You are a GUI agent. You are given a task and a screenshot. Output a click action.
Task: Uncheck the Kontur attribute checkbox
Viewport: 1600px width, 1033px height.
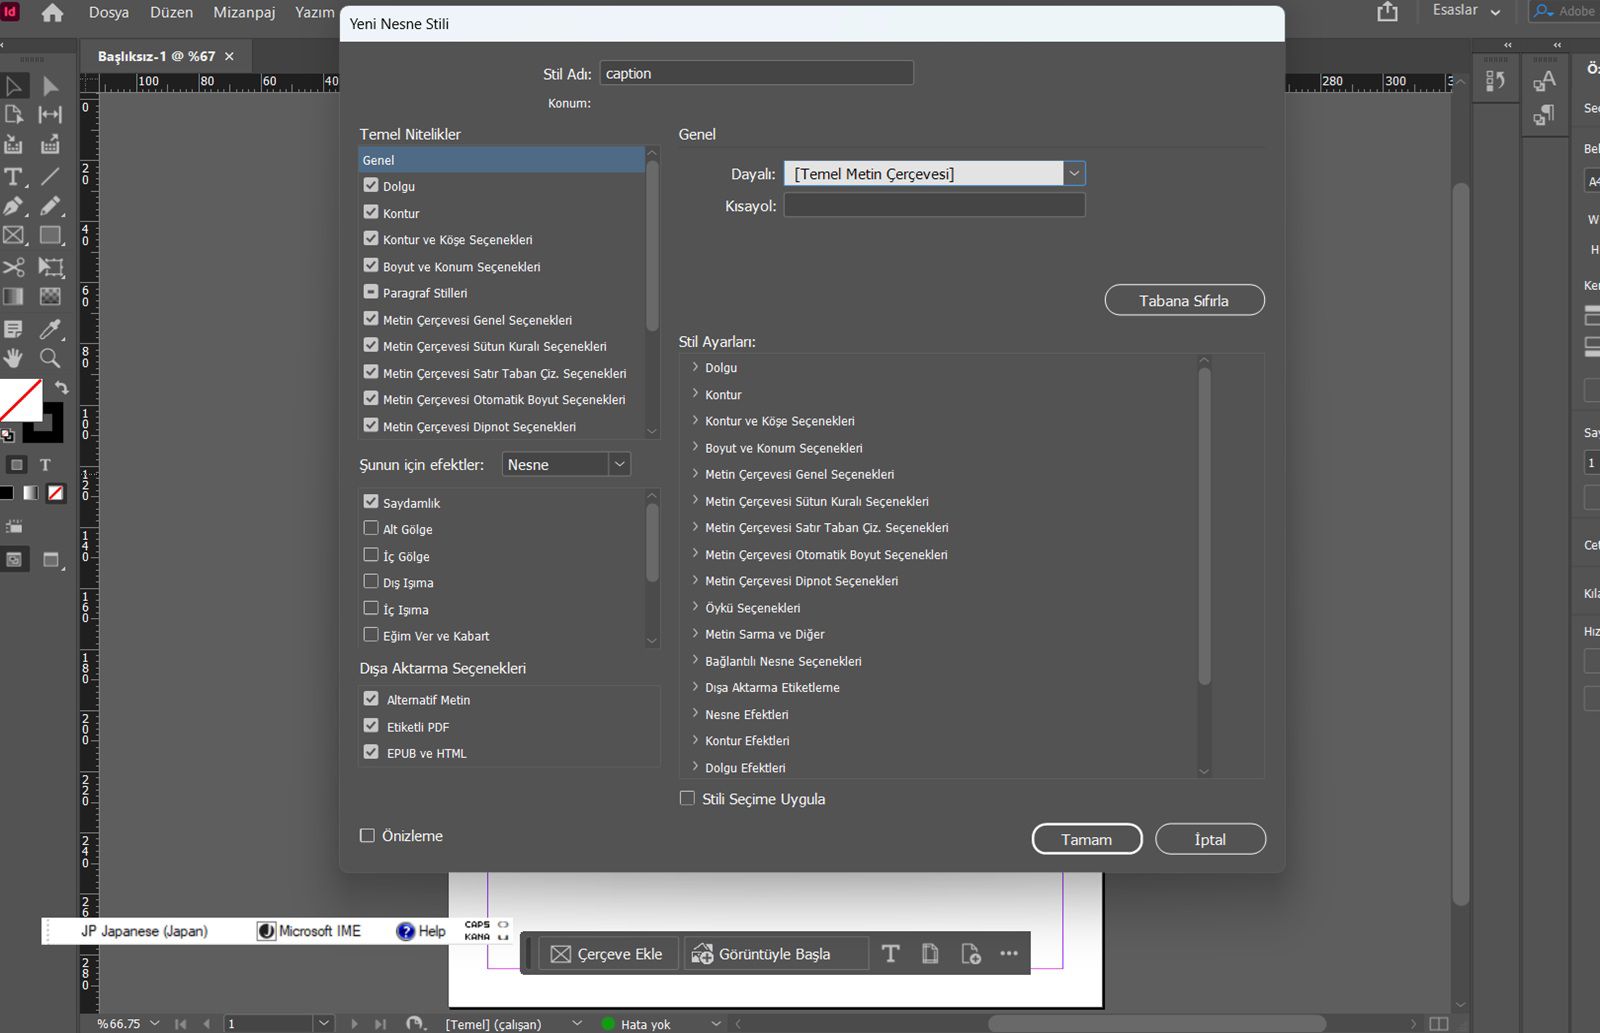coord(371,212)
